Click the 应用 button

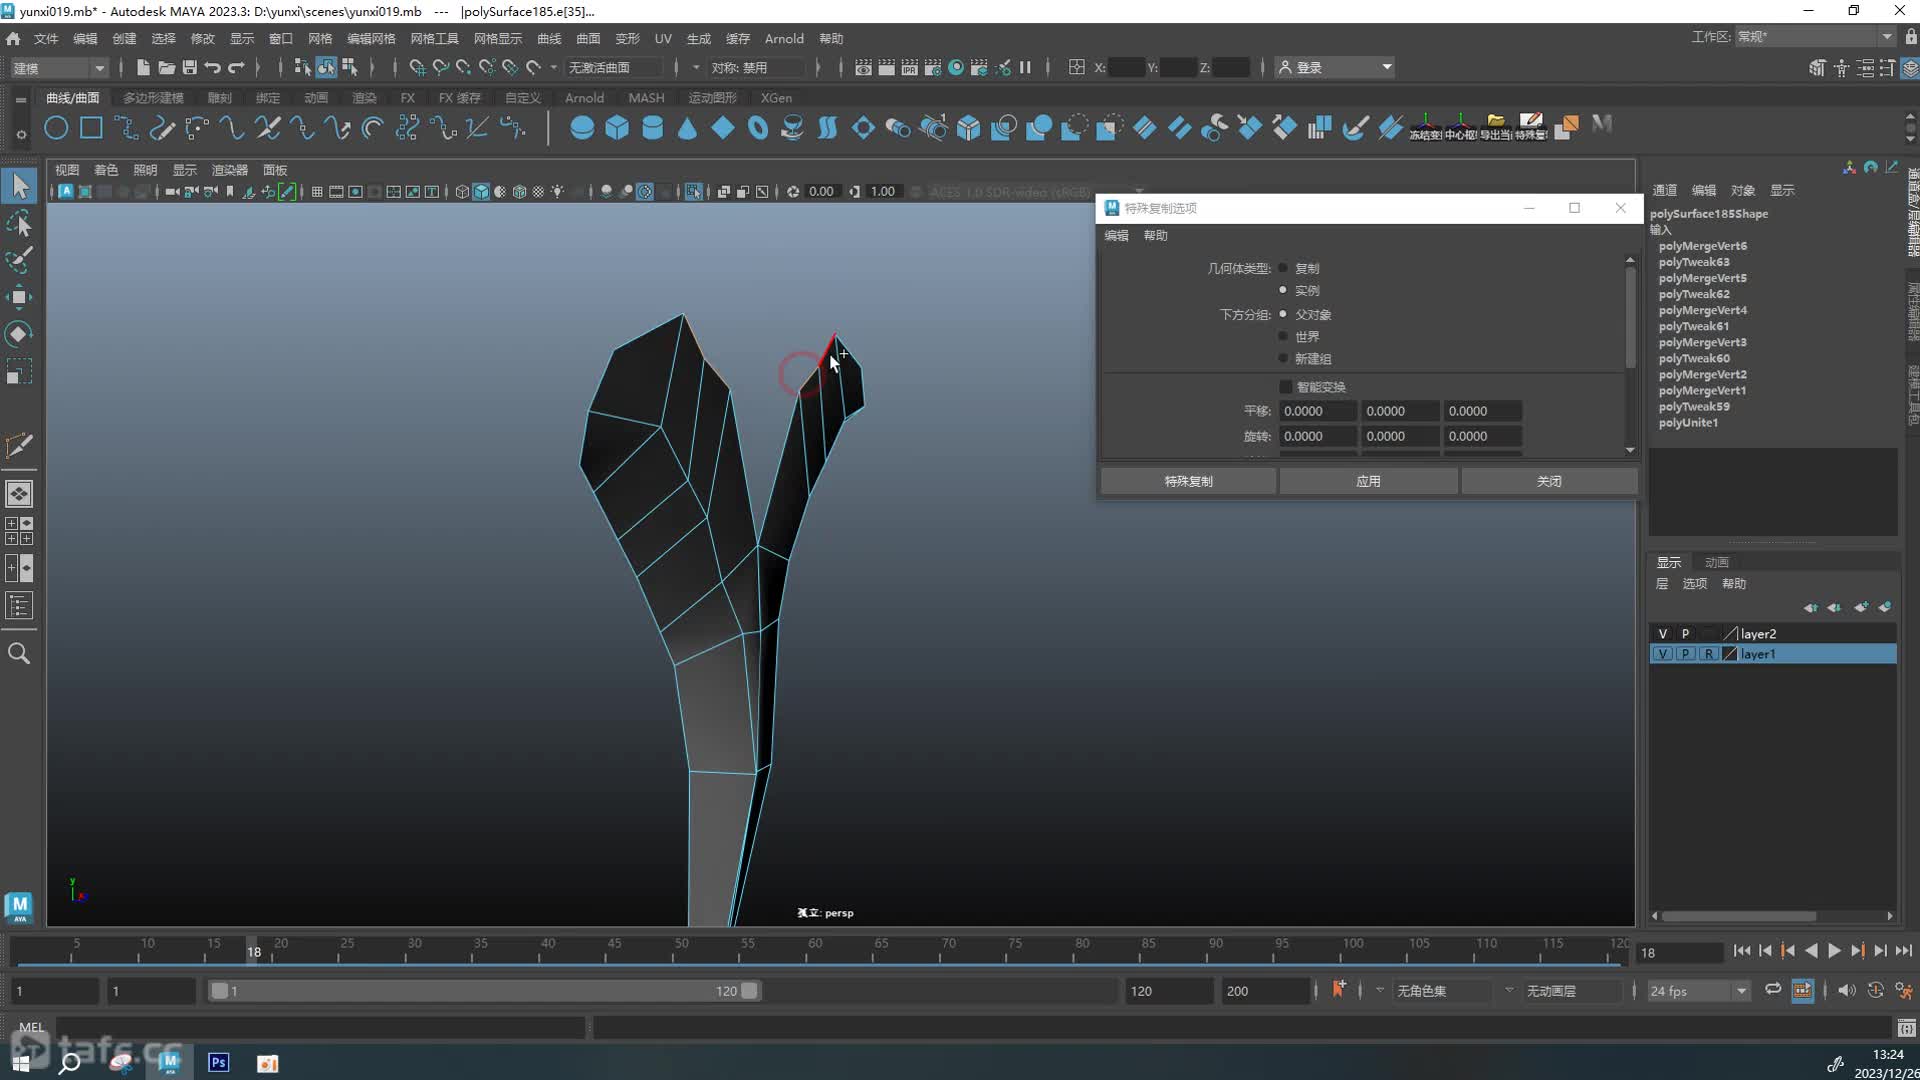coord(1368,482)
